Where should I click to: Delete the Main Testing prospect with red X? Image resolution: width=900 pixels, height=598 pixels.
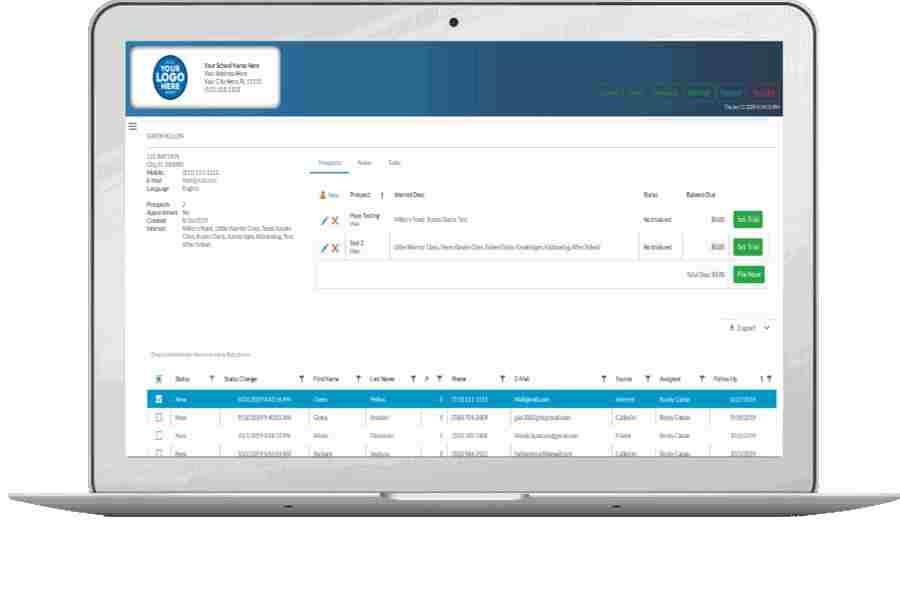(335, 220)
